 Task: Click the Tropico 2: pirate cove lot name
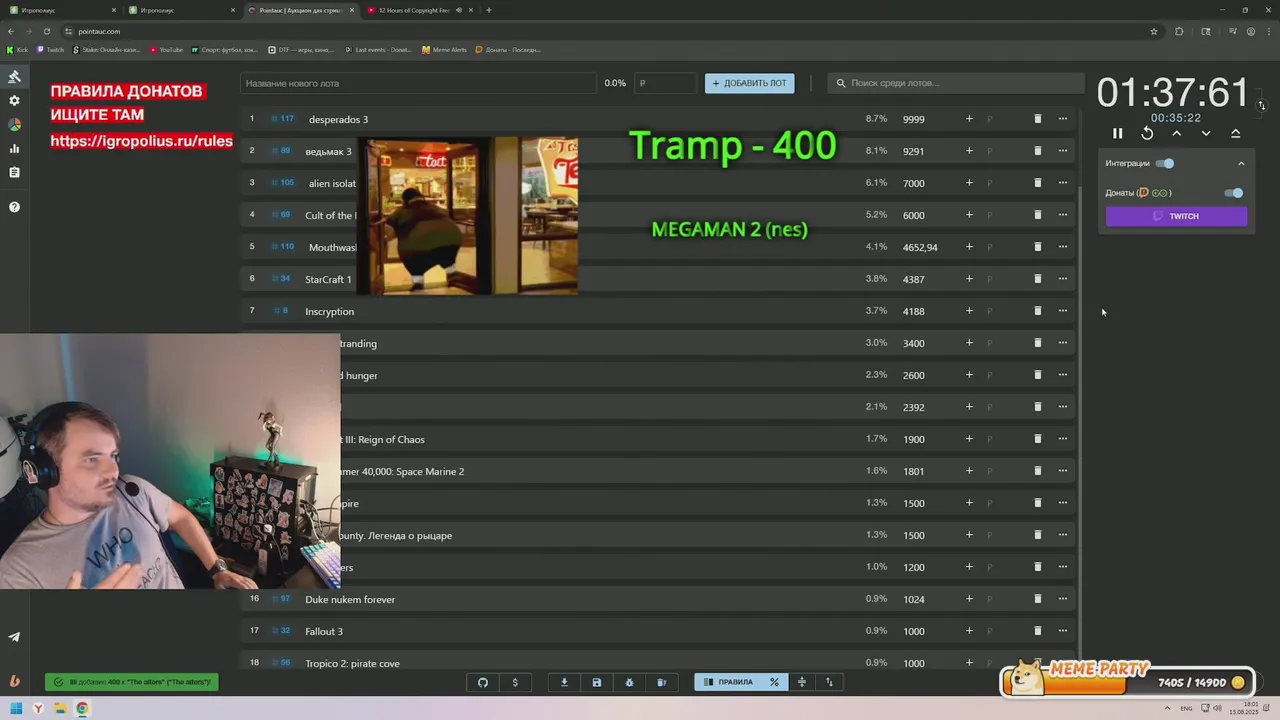[x=352, y=664]
